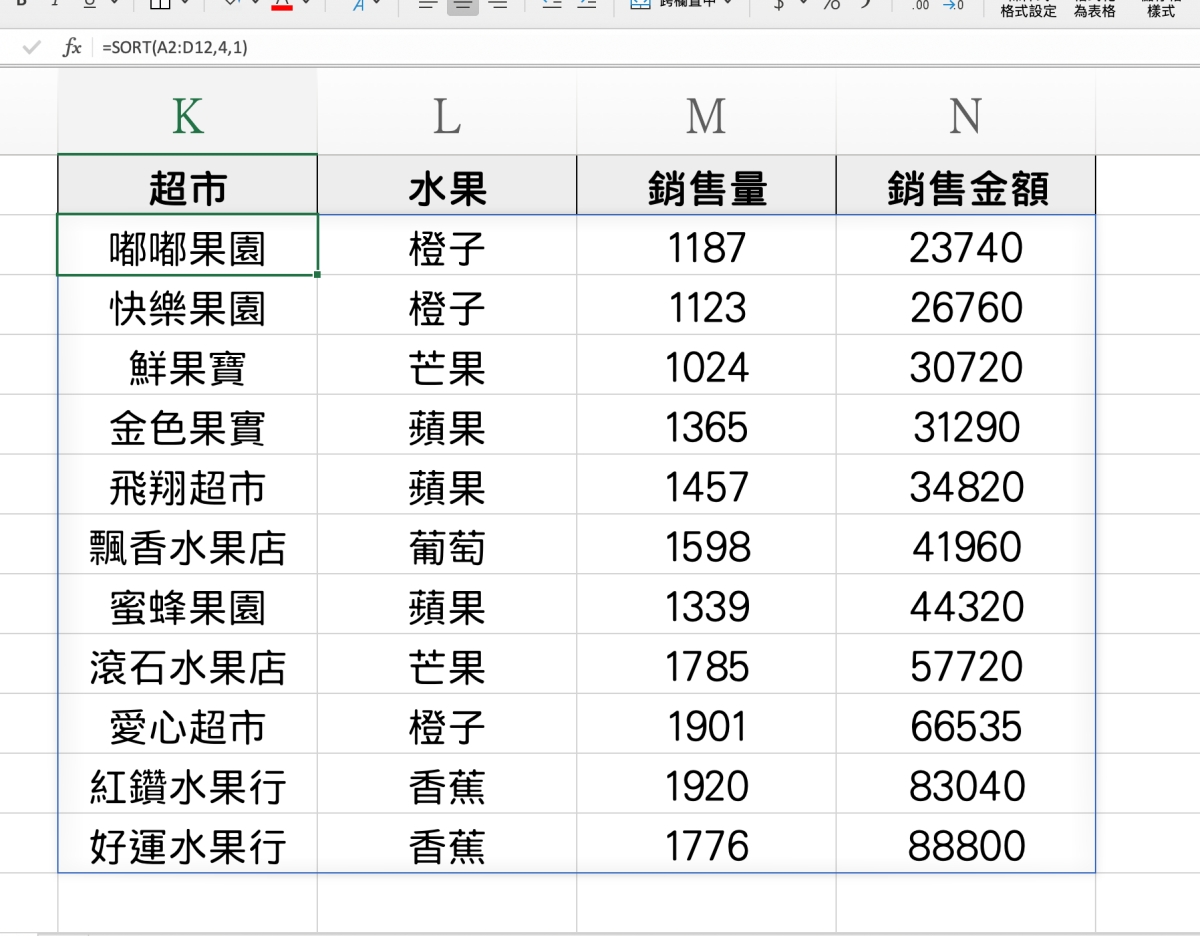
Task: Select the sales value 1365
Action: pyautogui.click(x=706, y=425)
